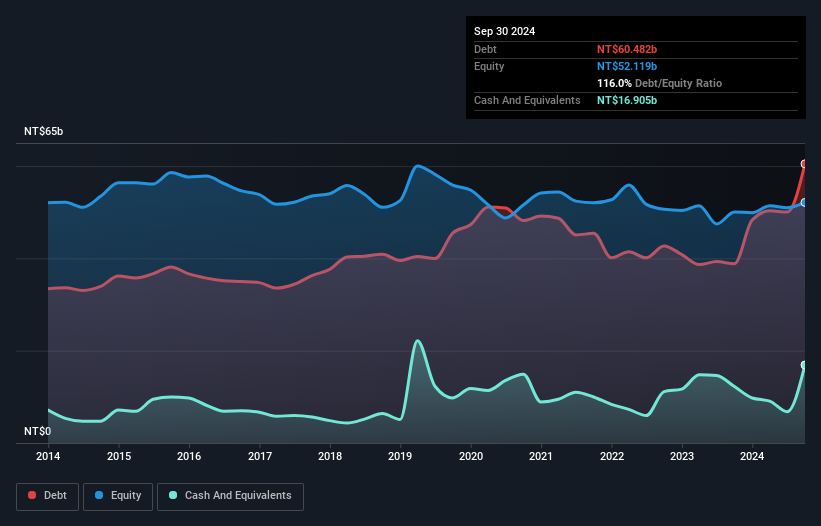The width and height of the screenshot is (821, 526).
Task: Click the NT$60.482b debt value
Action: tap(627, 49)
